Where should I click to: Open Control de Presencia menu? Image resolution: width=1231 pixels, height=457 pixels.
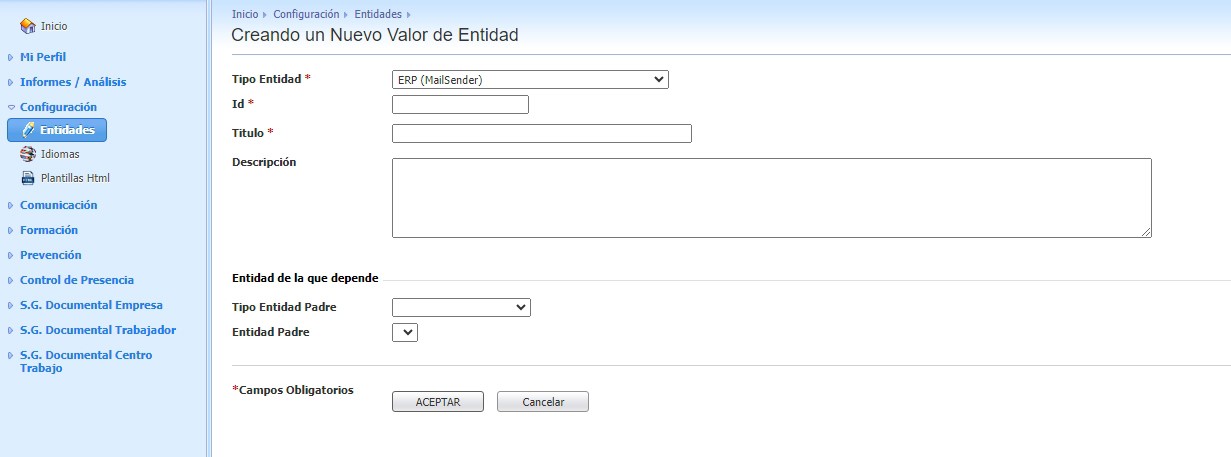[77, 280]
